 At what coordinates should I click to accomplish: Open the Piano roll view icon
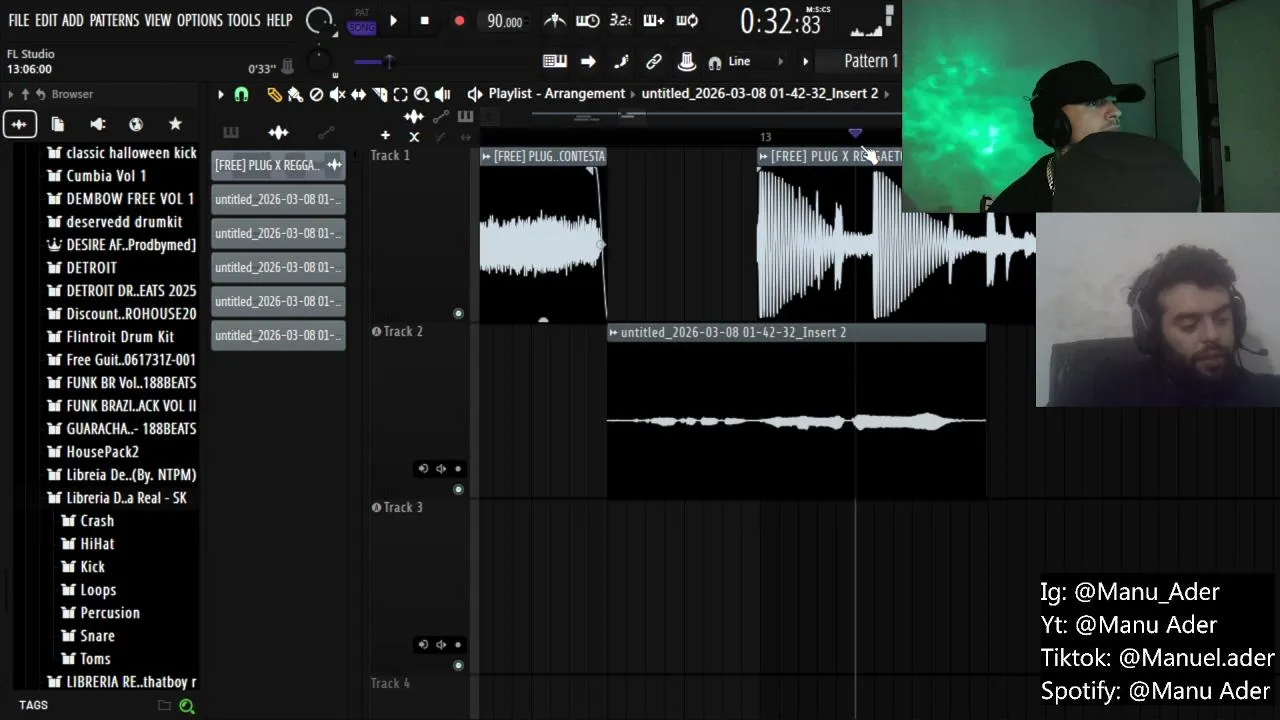(x=555, y=61)
